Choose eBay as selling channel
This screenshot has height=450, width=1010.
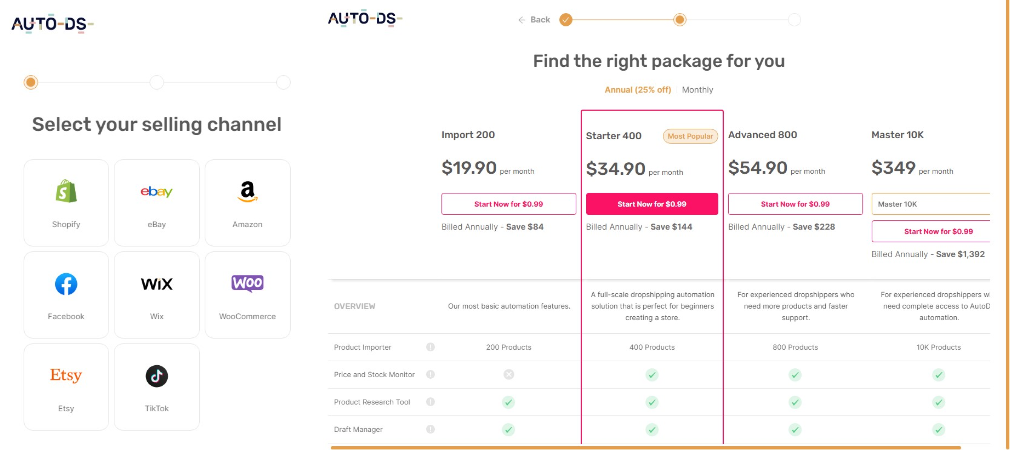click(157, 192)
